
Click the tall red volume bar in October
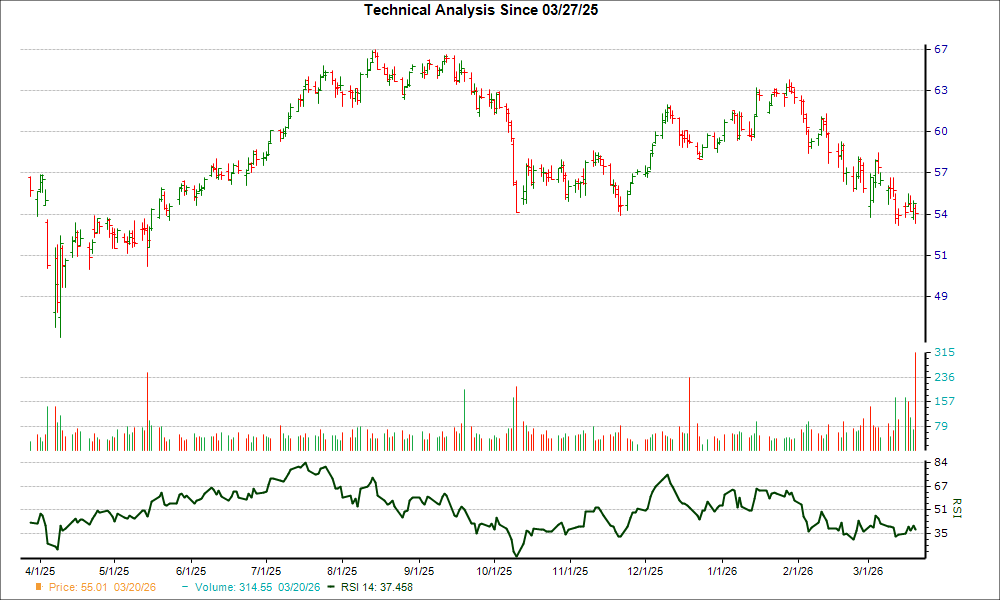[x=516, y=415]
